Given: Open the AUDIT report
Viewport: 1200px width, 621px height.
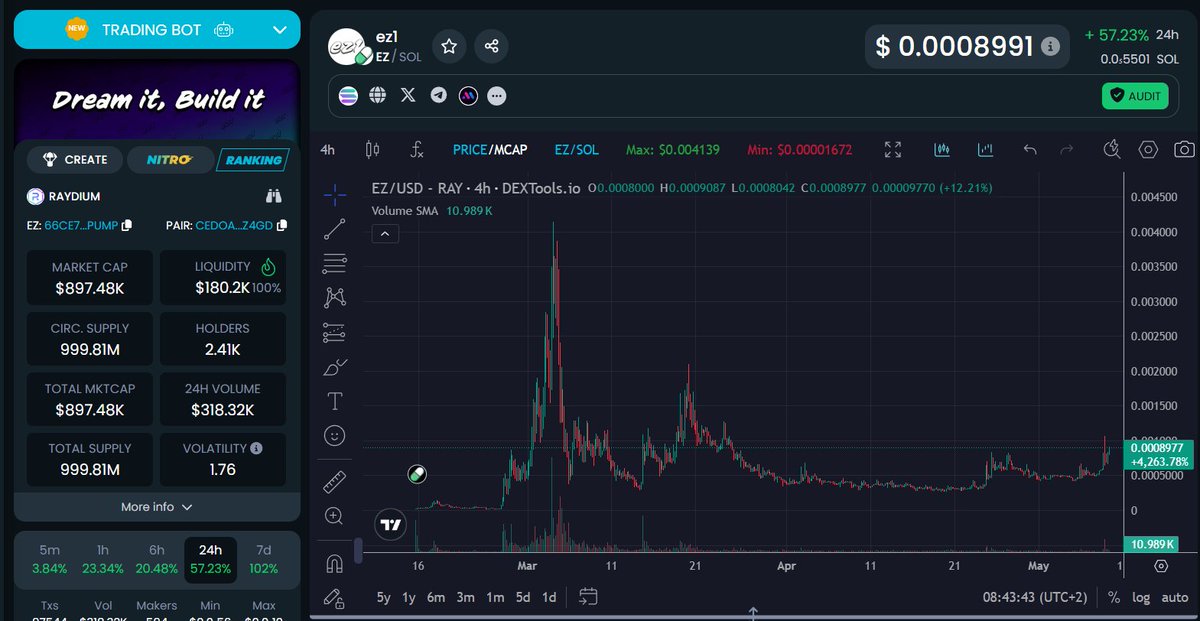Looking at the screenshot, I should [1135, 96].
